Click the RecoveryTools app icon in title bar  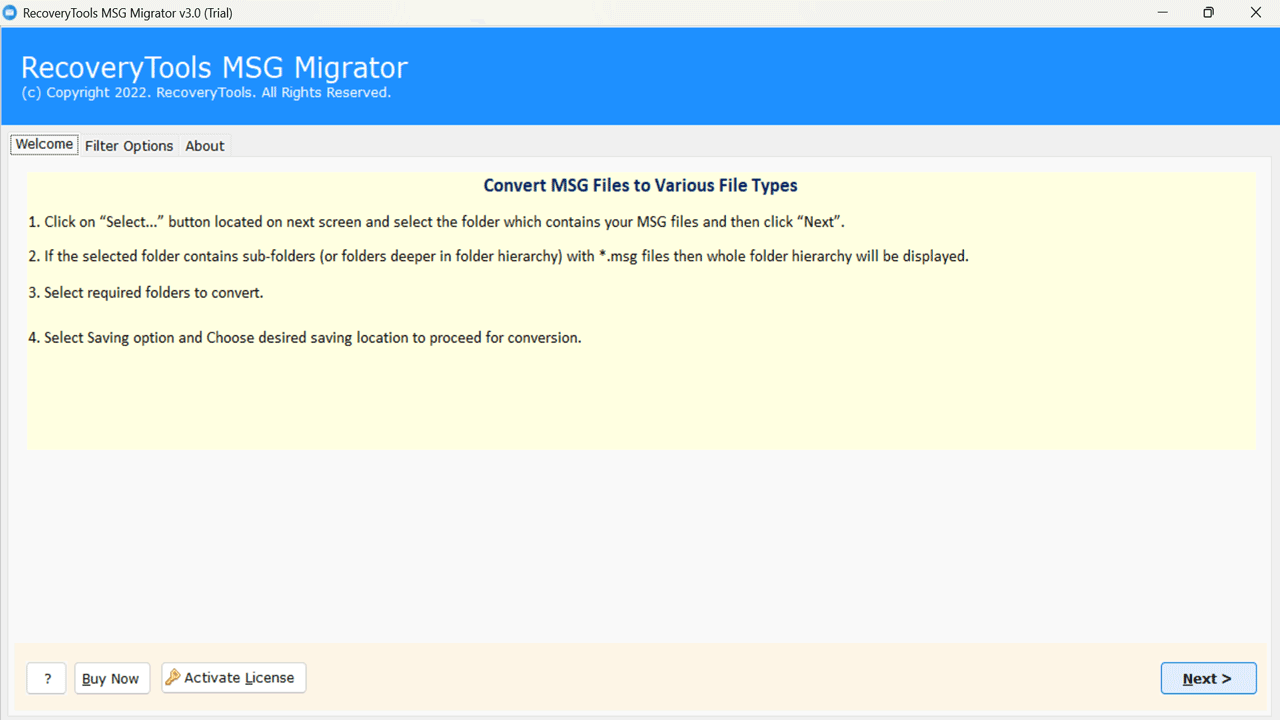click(x=10, y=13)
